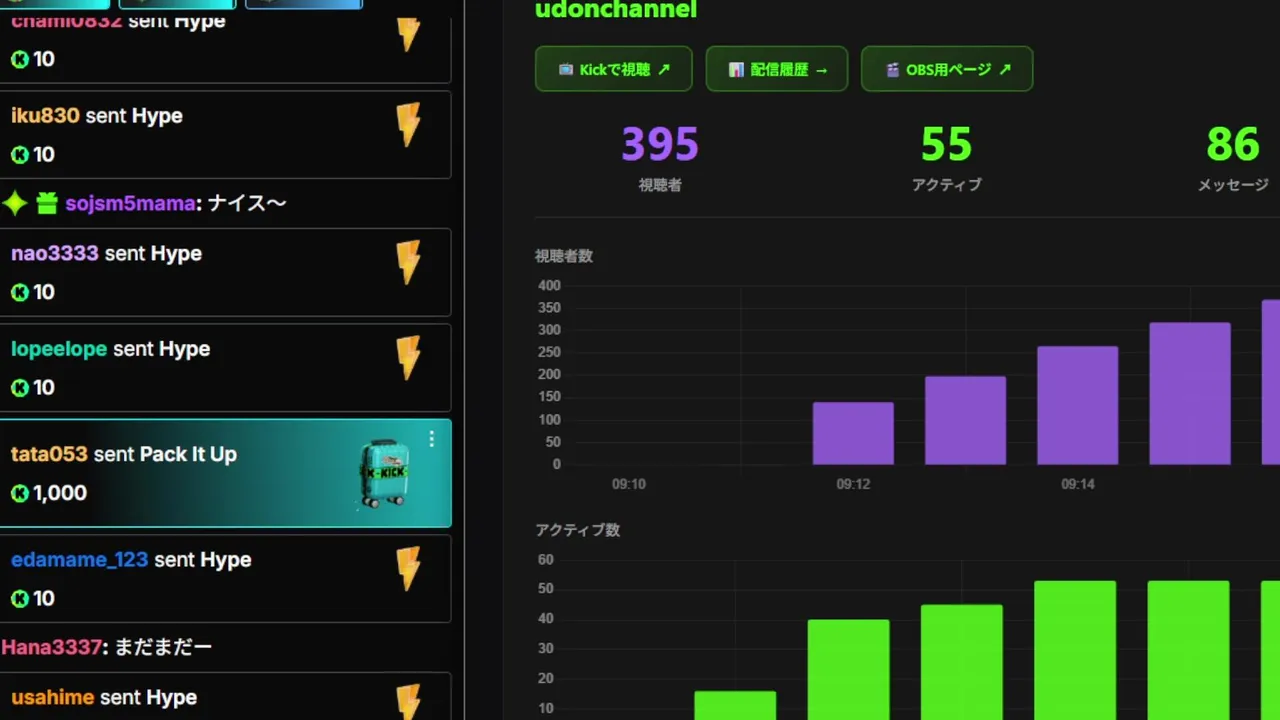This screenshot has width=1280, height=720.
Task: Click the 1,000 amount on tata053's card
Action: click(60, 493)
